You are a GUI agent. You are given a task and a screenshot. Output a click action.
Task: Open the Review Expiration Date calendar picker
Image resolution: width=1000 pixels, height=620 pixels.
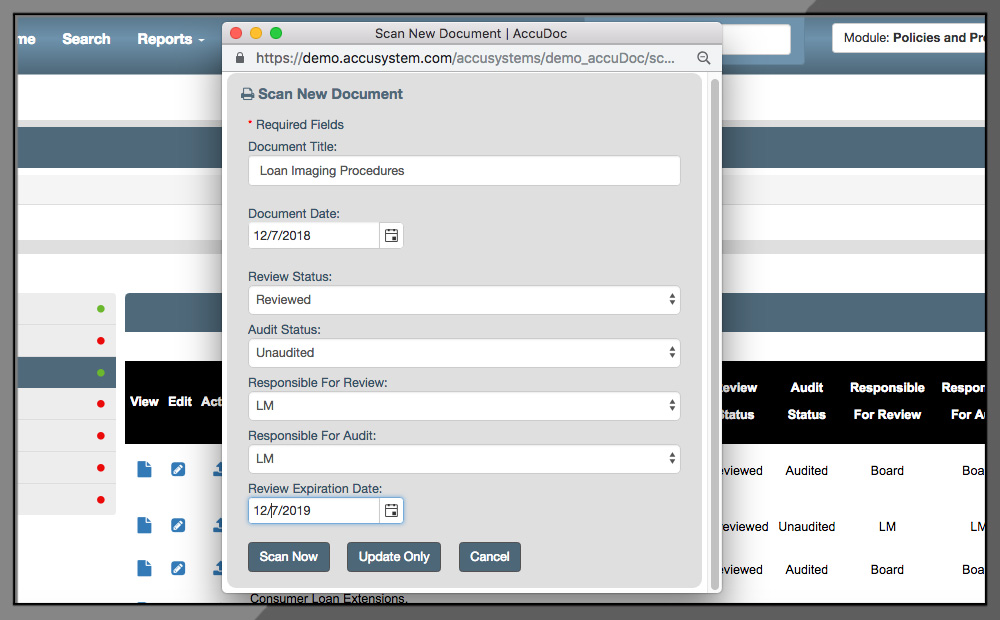coord(391,511)
